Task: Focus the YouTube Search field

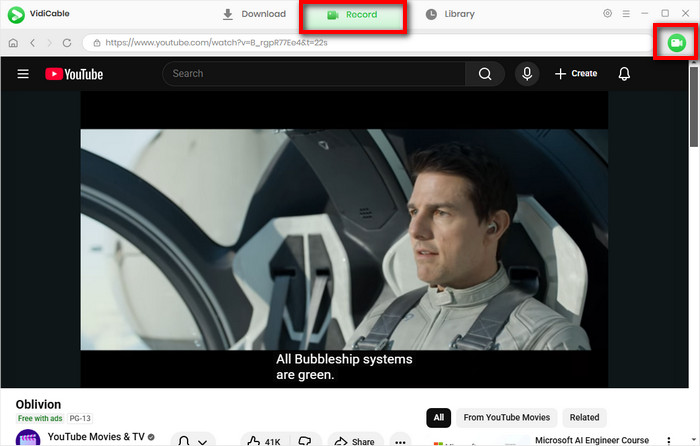Action: [x=314, y=74]
